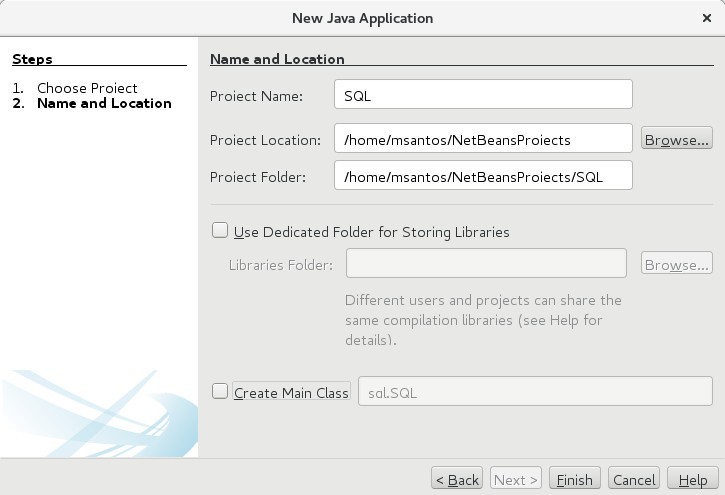Enable Use Dedicated Folder checkbox

pyautogui.click(x=220, y=231)
